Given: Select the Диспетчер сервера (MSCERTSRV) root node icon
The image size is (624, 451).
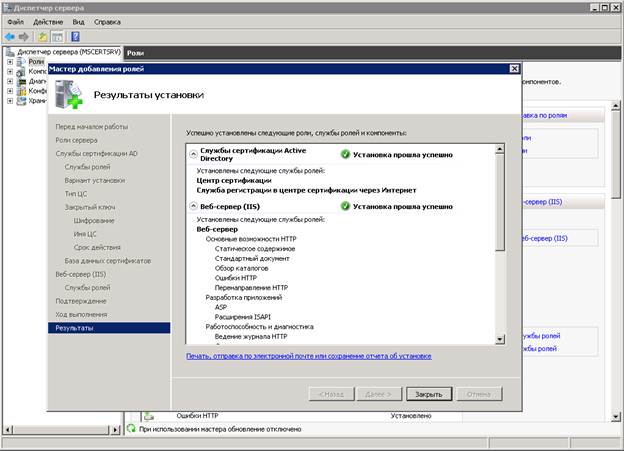Looking at the screenshot, I should point(10,52).
